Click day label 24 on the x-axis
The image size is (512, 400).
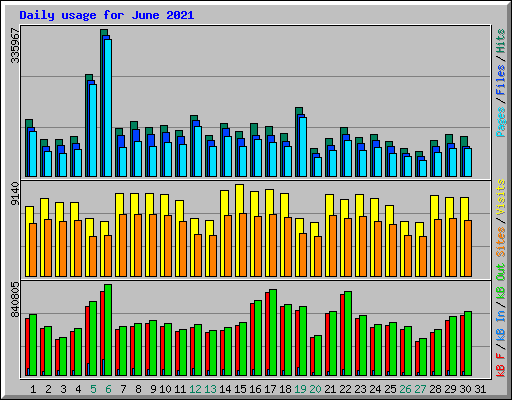click(x=375, y=389)
